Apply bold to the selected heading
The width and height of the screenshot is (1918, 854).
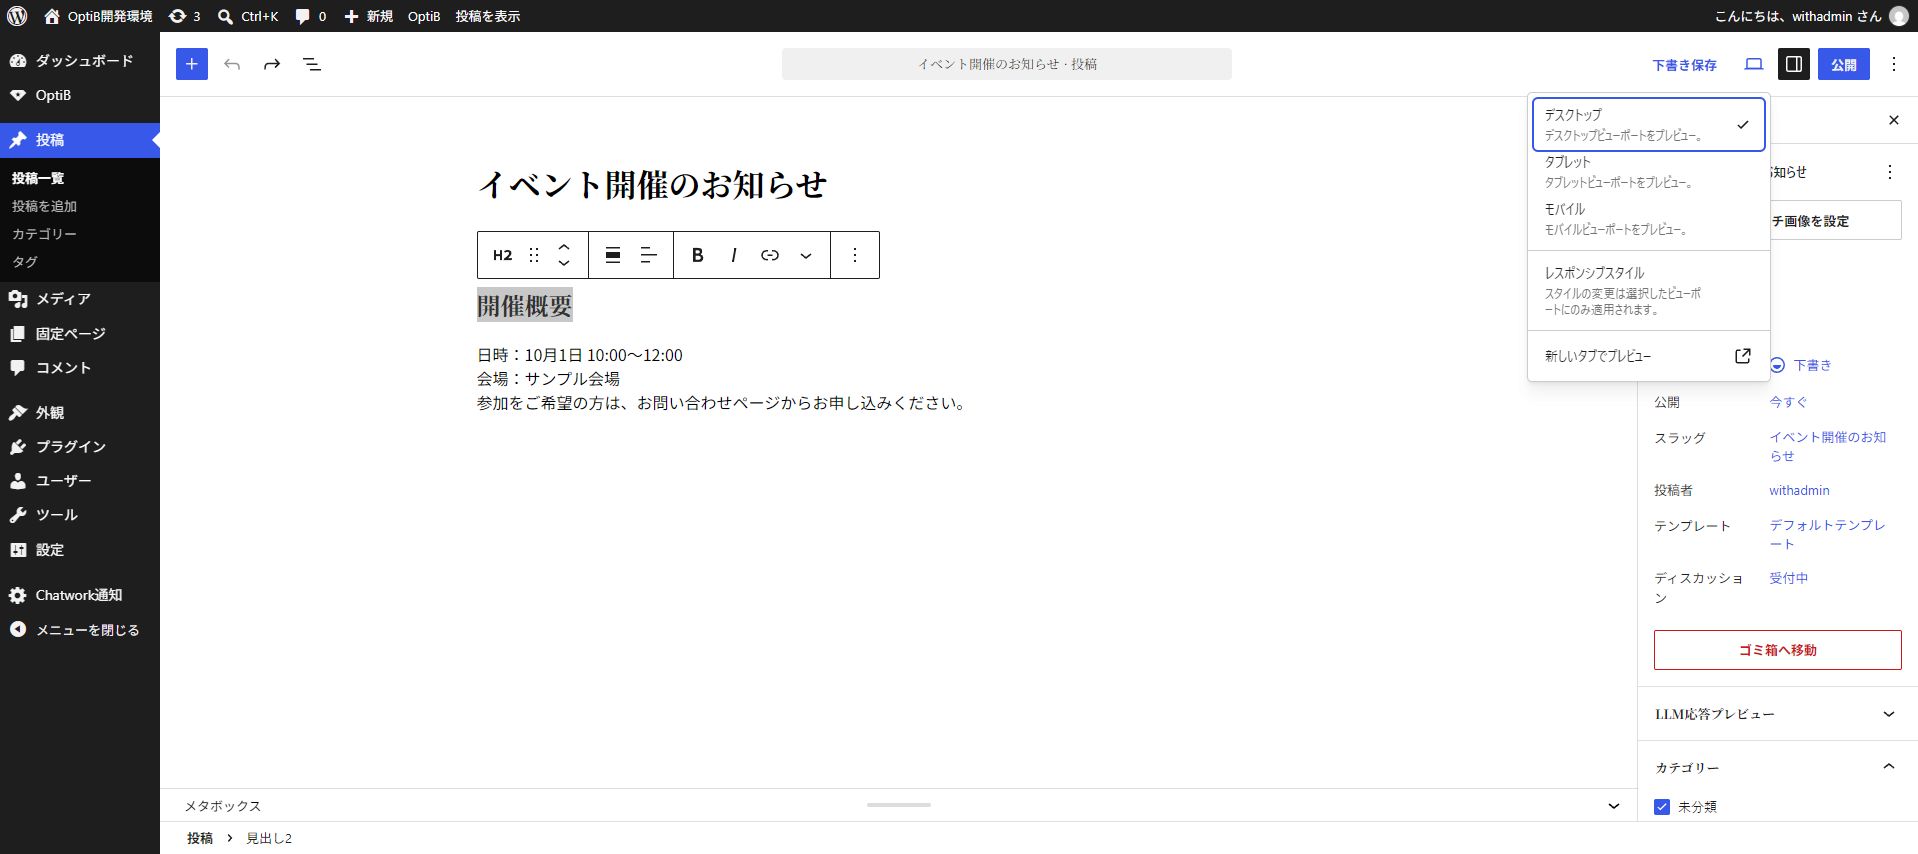coord(698,255)
